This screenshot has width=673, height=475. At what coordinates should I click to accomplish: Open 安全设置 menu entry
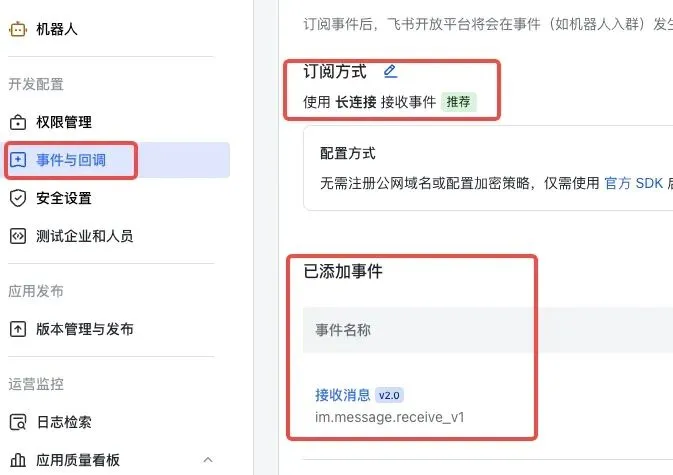64,198
